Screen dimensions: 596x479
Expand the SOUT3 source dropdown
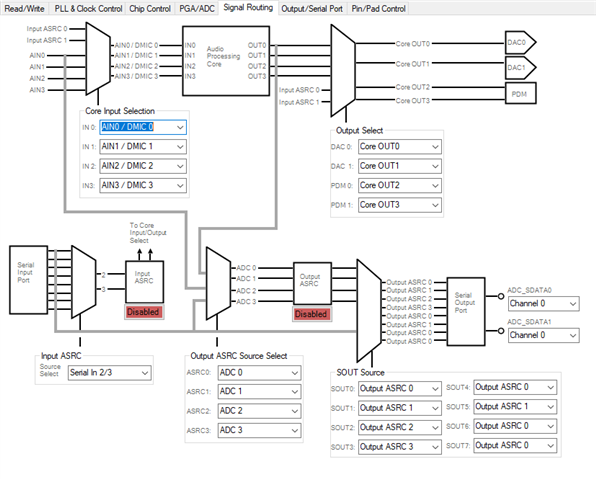pos(399,447)
